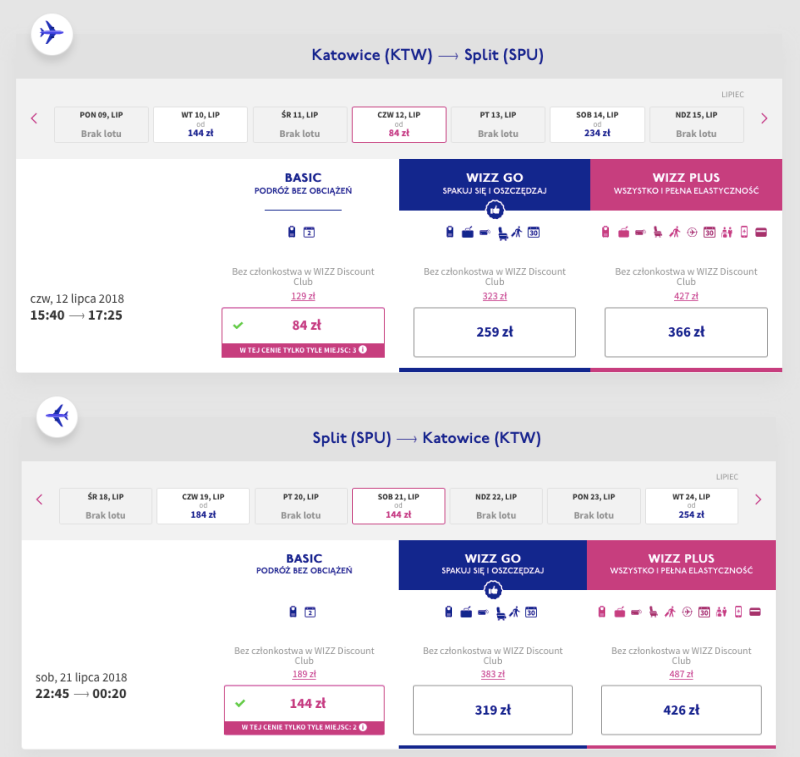Open the 487 zł non-member price link
Image resolution: width=800 pixels, height=757 pixels.
[x=681, y=674]
